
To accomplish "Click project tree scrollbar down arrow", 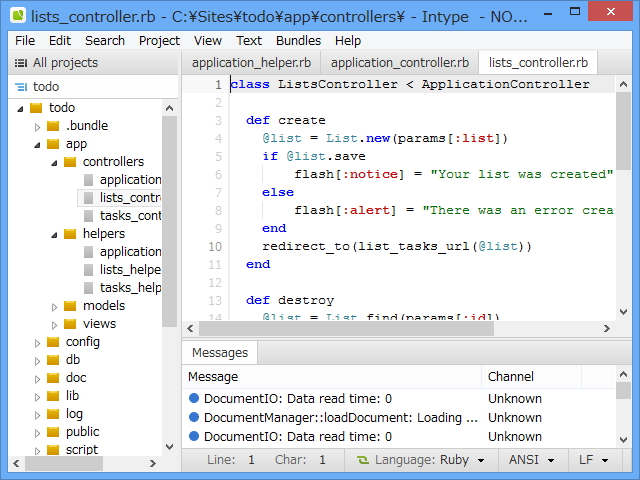I will [x=169, y=447].
